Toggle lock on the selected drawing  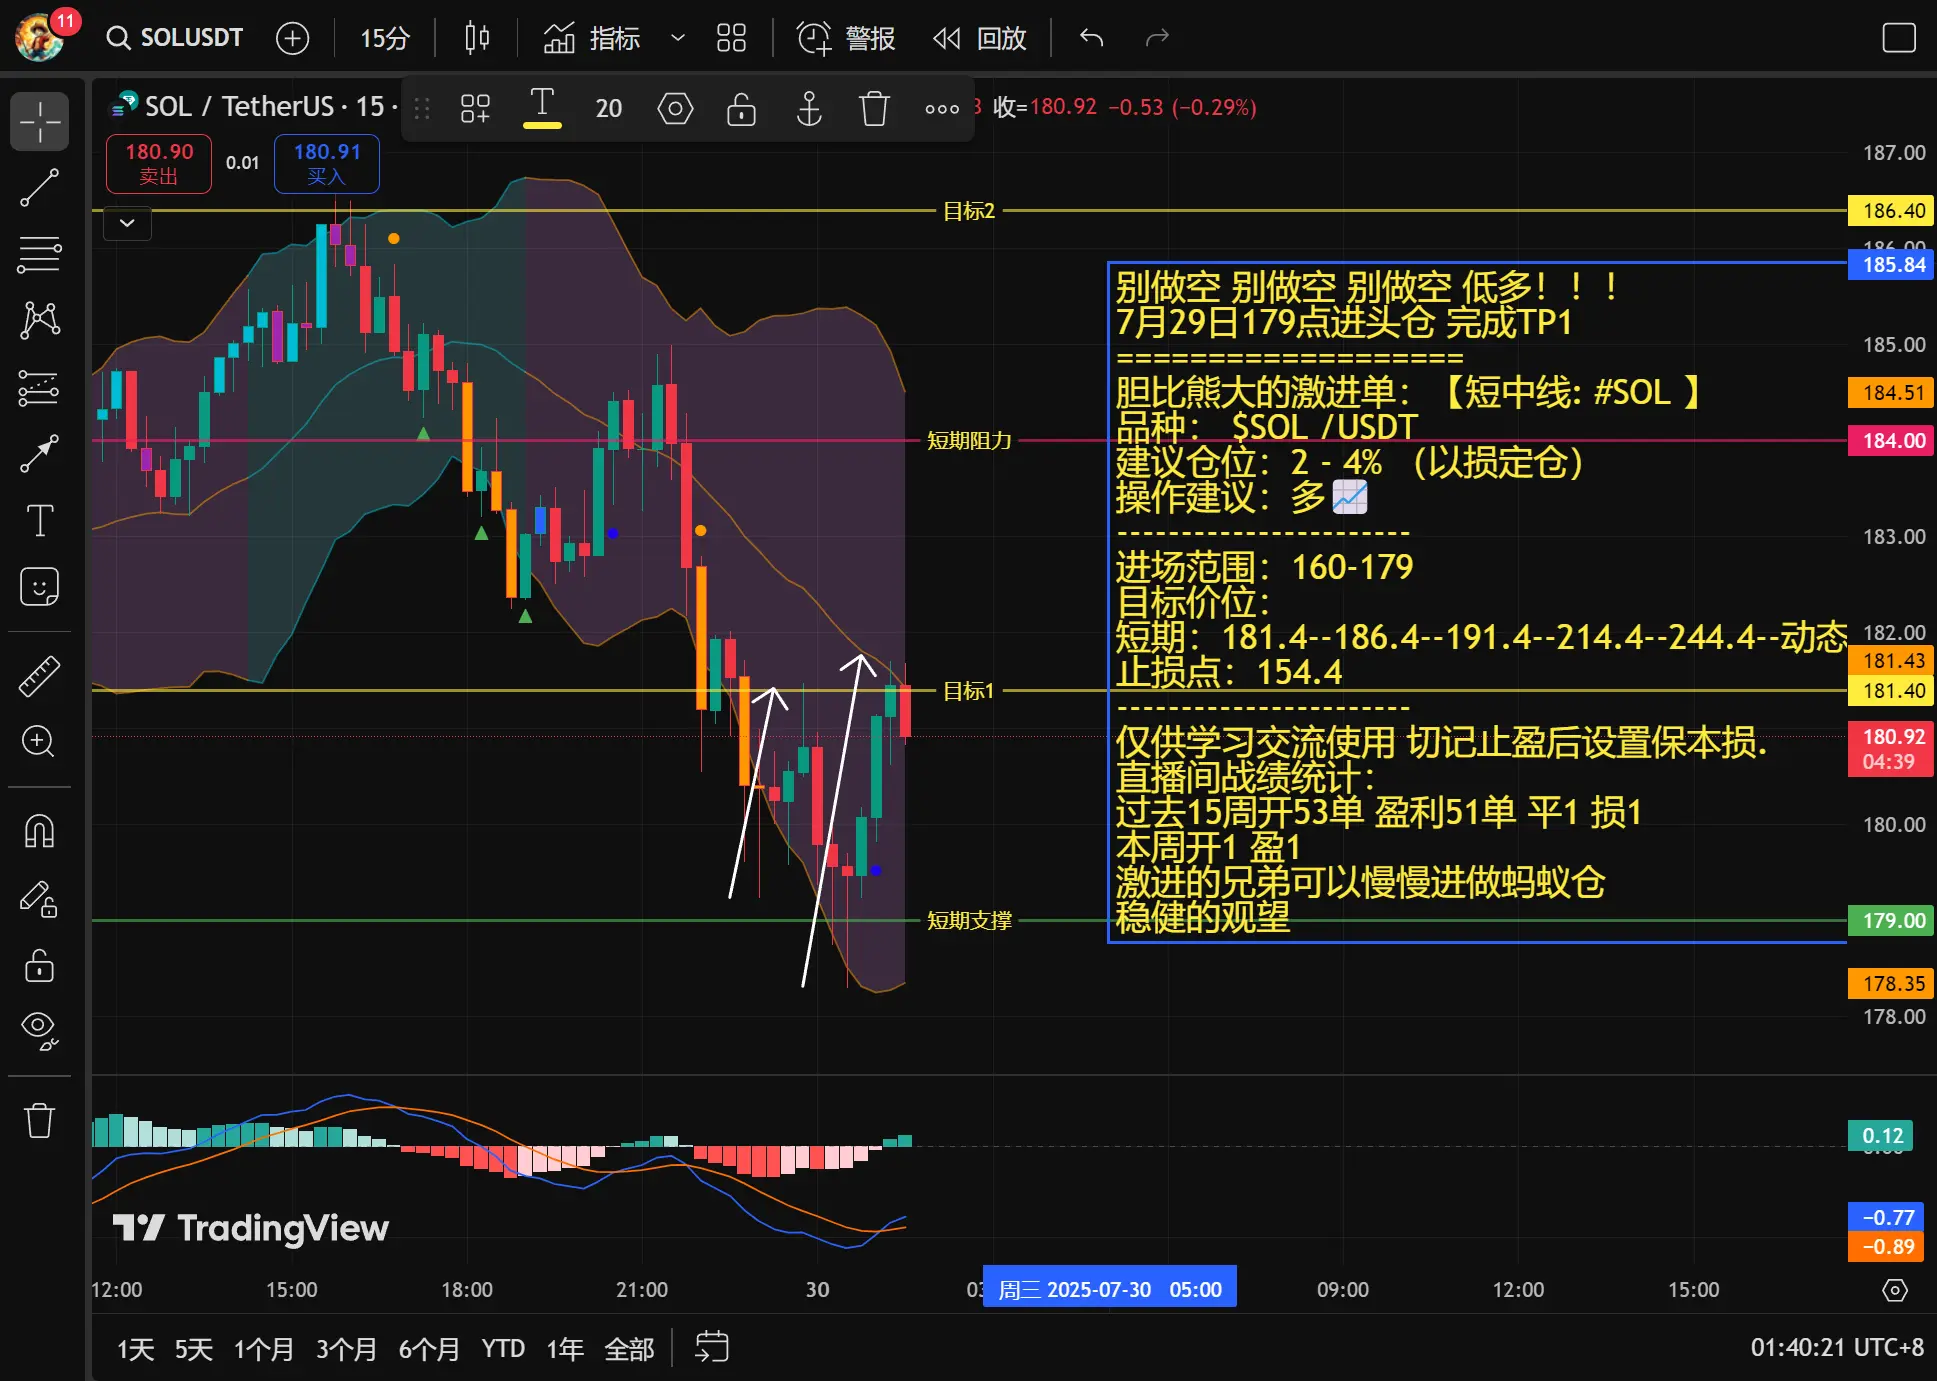(x=741, y=108)
